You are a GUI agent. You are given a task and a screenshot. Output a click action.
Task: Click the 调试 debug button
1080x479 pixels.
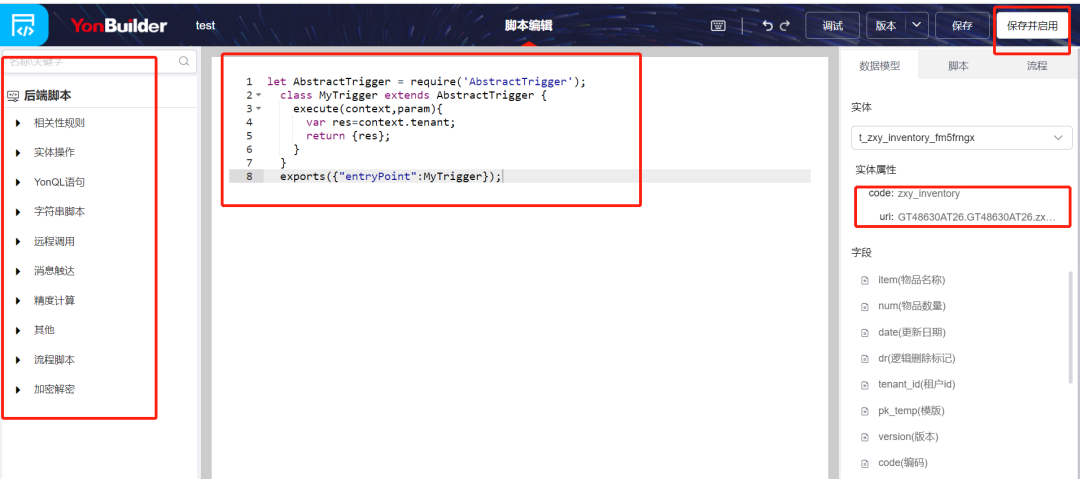click(833, 26)
